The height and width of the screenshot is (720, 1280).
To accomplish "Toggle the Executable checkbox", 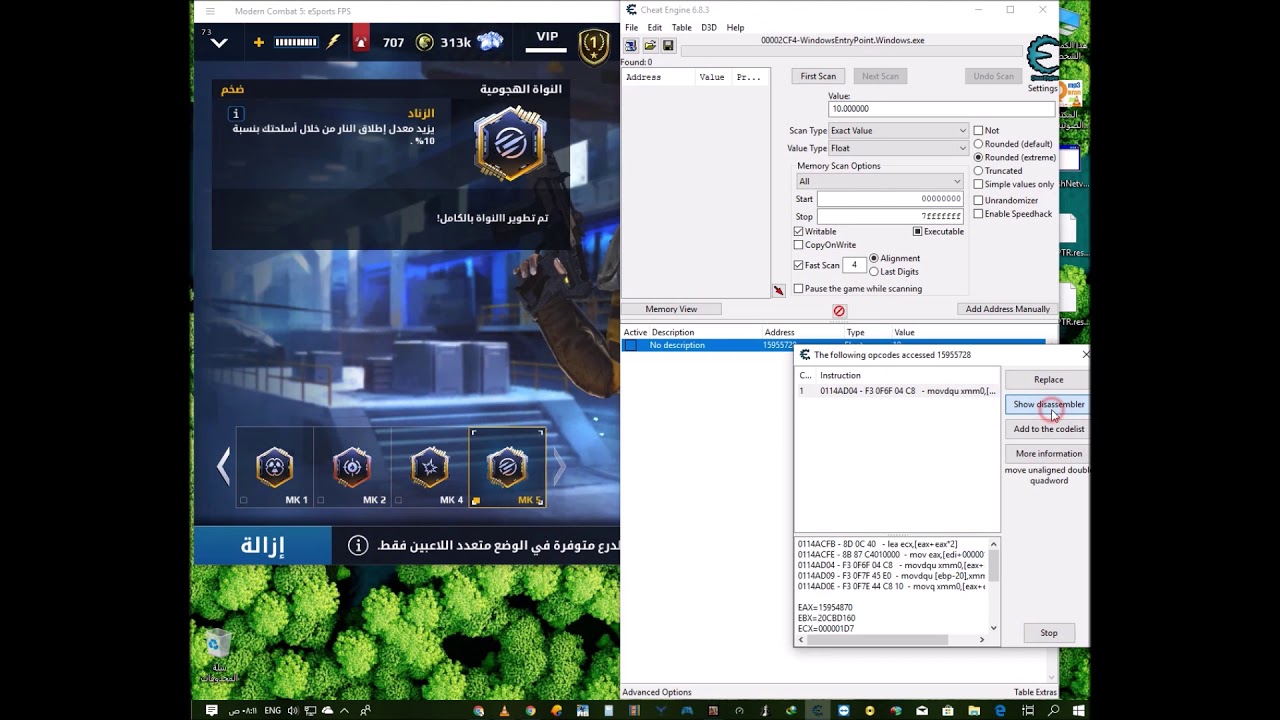I will (917, 231).
